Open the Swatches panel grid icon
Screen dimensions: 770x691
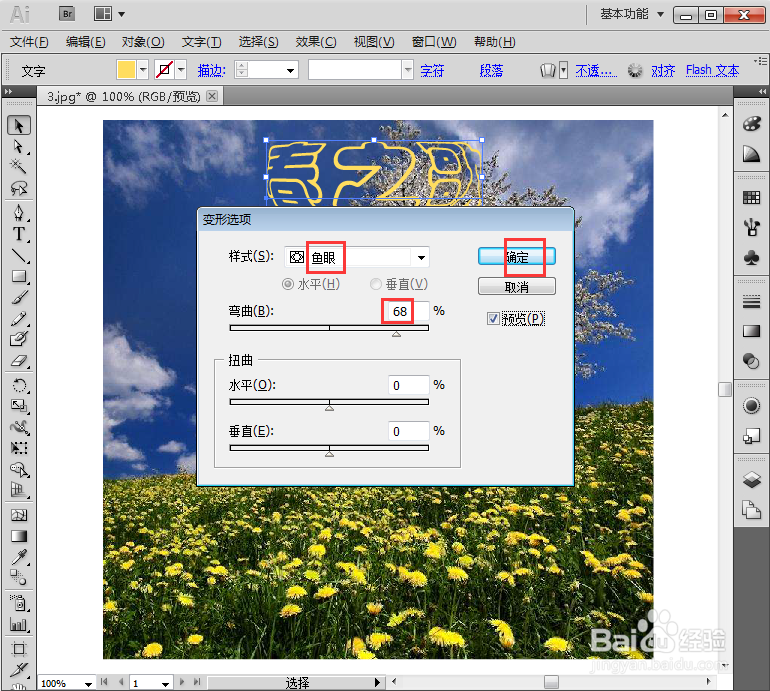751,198
